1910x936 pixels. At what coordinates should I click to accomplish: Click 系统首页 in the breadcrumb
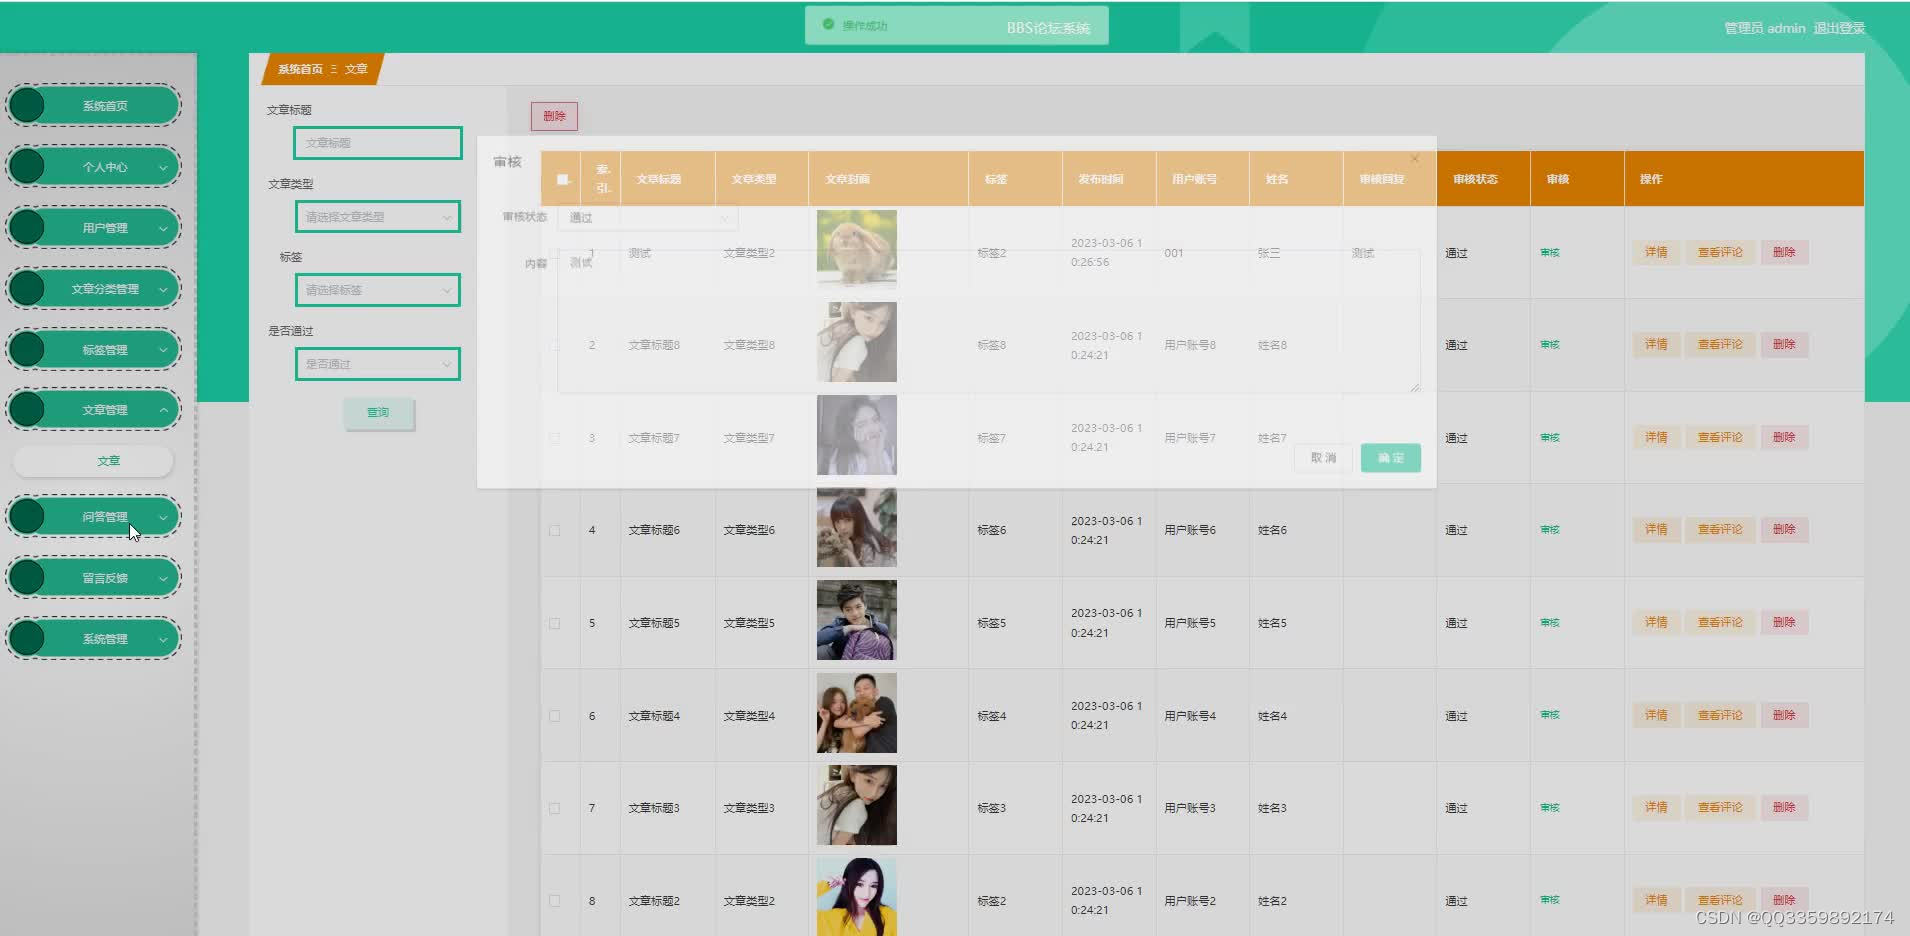[x=300, y=69]
